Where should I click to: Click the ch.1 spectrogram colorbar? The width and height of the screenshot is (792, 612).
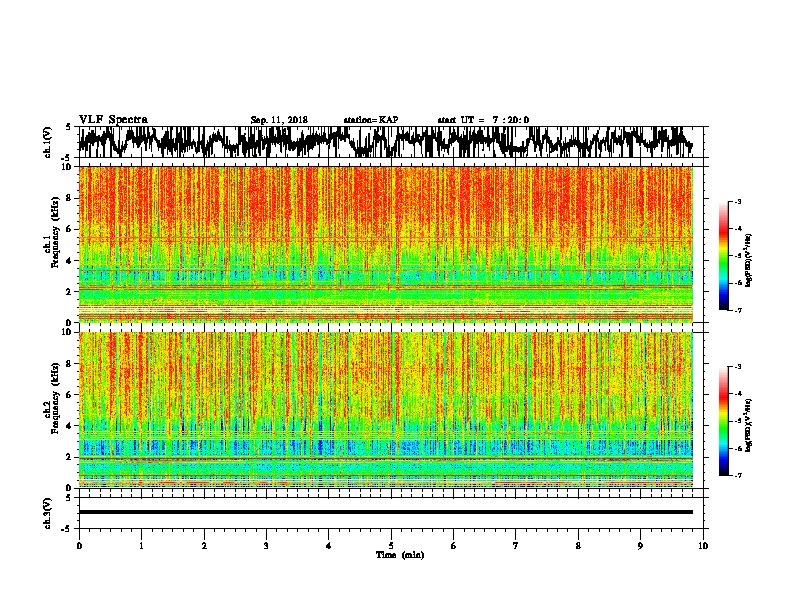pyautogui.click(x=724, y=256)
